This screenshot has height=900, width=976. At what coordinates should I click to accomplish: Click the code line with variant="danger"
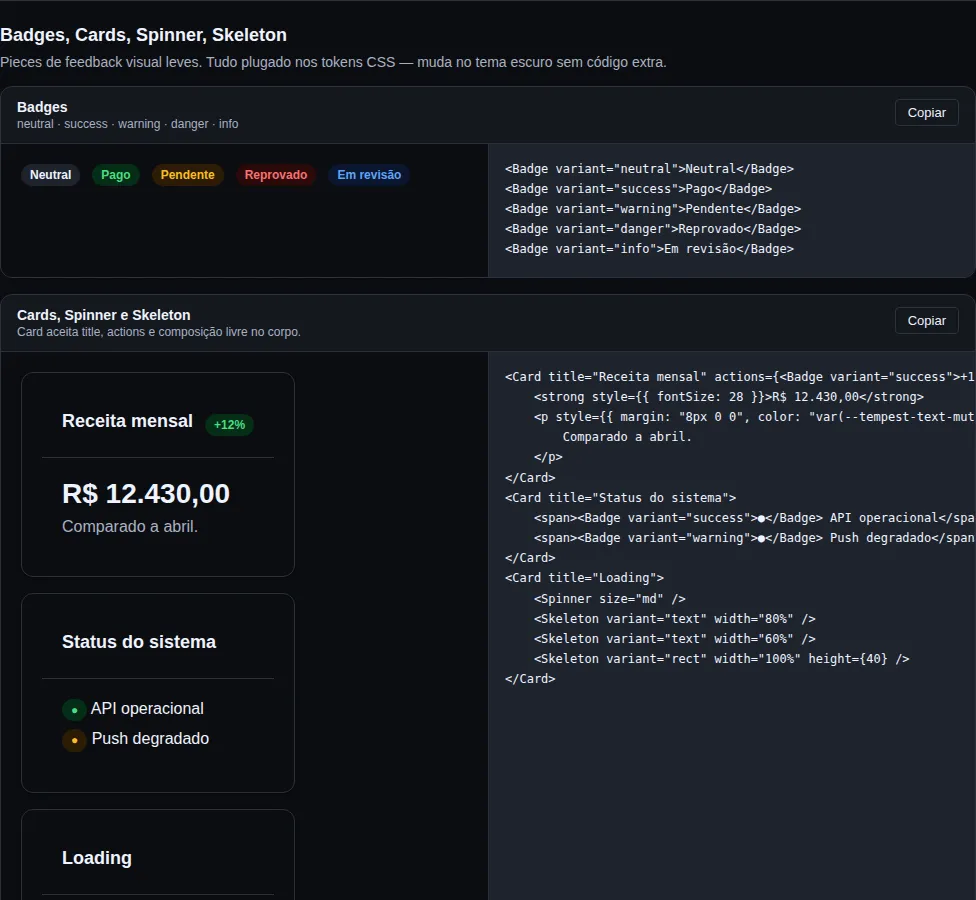(653, 228)
